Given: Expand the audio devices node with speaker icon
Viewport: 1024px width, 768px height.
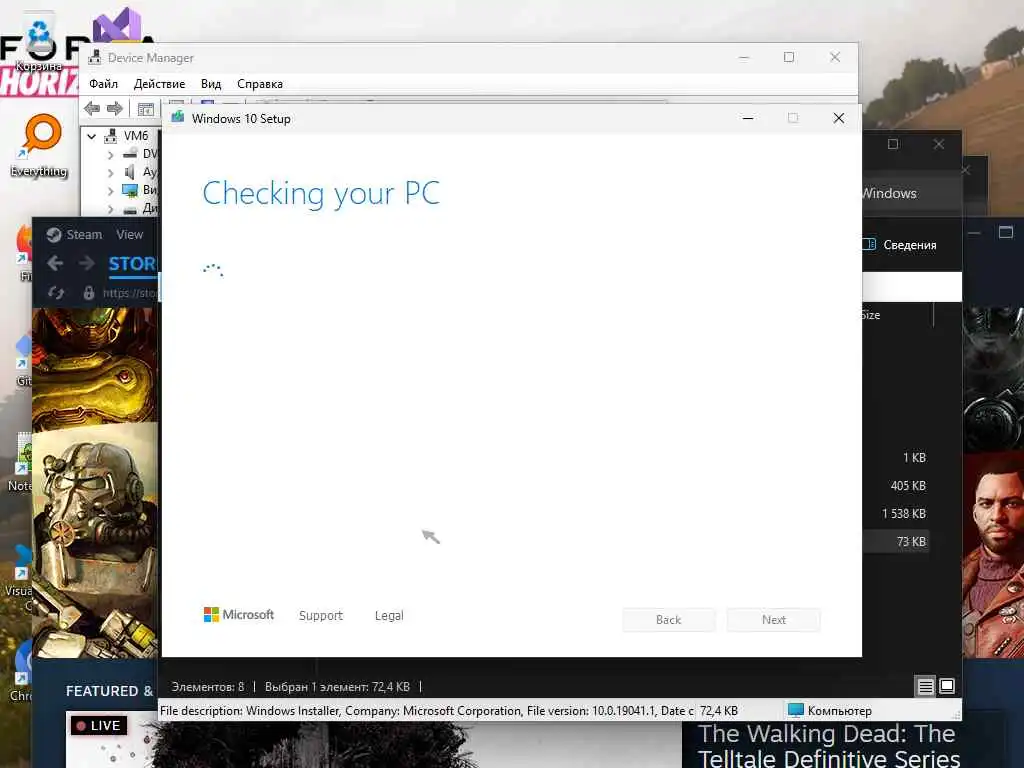Looking at the screenshot, I should tap(110, 173).
